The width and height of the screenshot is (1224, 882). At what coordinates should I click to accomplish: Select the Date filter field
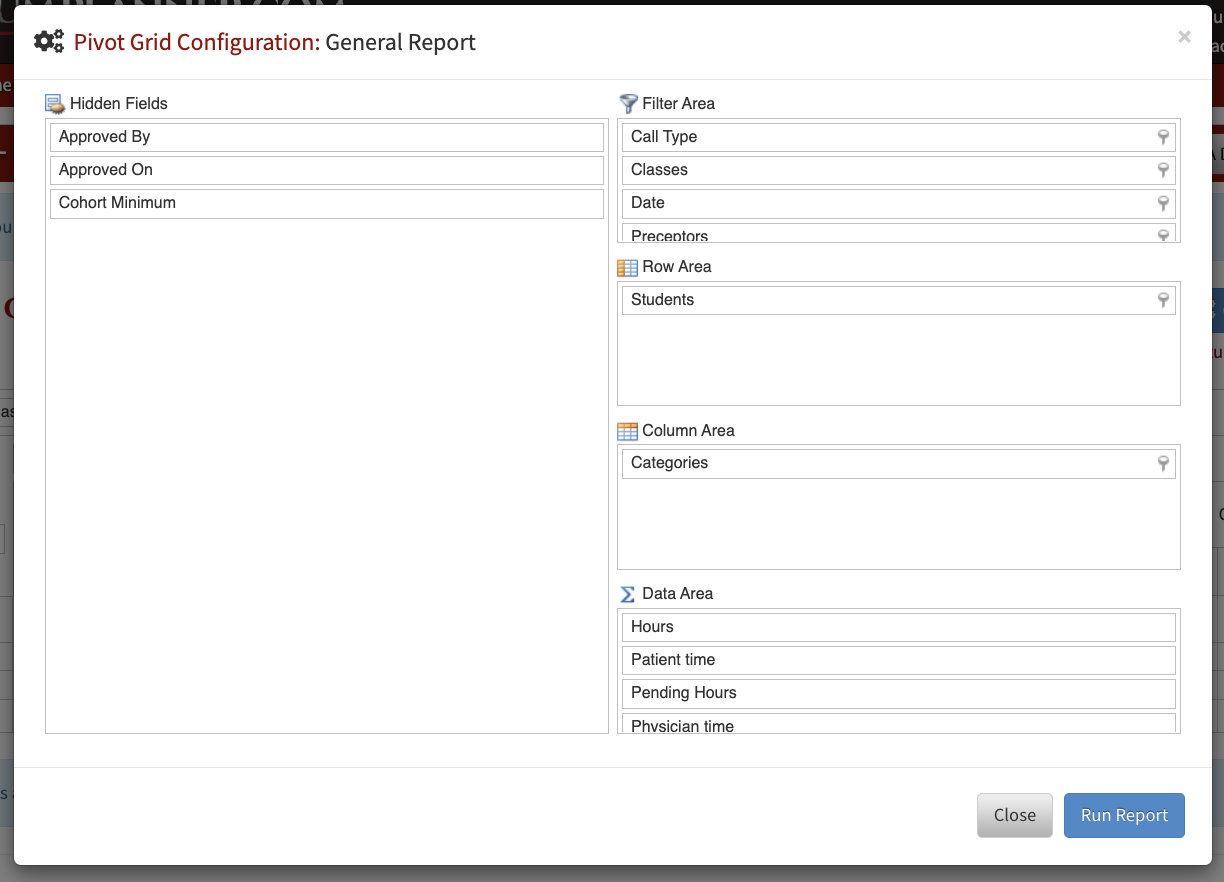coord(898,203)
